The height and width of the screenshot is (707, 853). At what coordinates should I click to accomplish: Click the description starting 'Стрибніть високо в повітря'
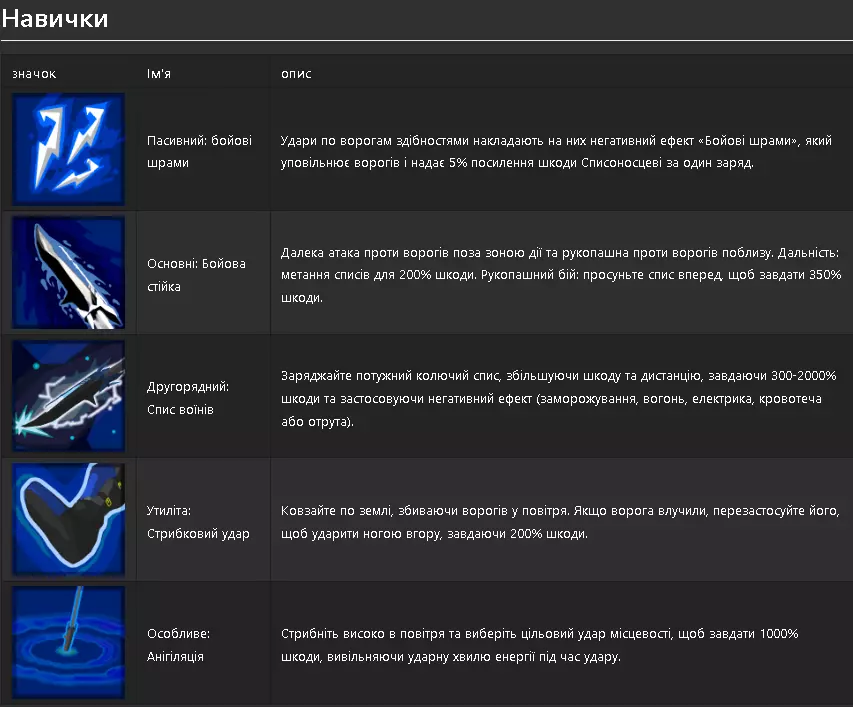pos(540,645)
